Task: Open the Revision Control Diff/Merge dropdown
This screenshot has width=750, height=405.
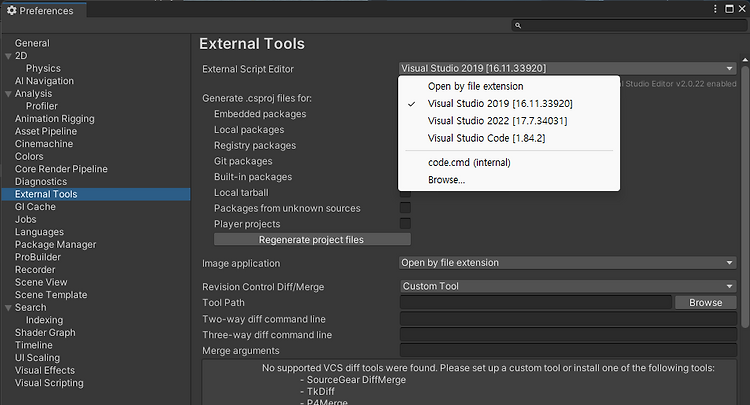Action: pos(567,286)
